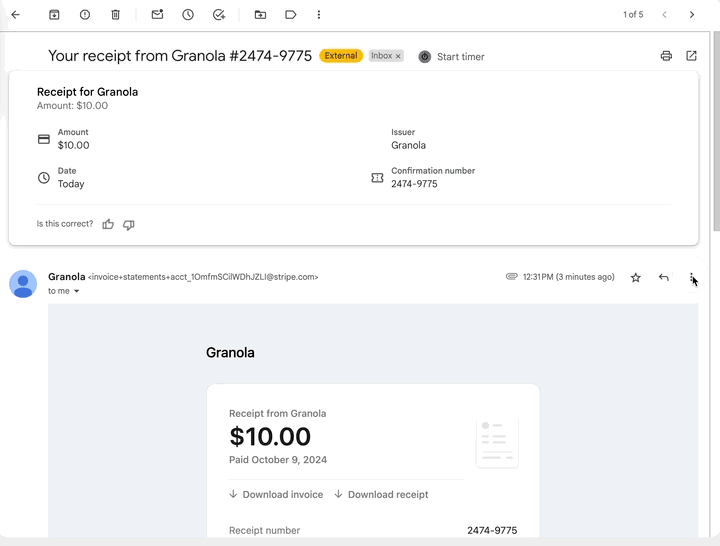The width and height of the screenshot is (720, 546).
Task: Click the confirmation number 2474-9775 in summary
Action: [414, 184]
